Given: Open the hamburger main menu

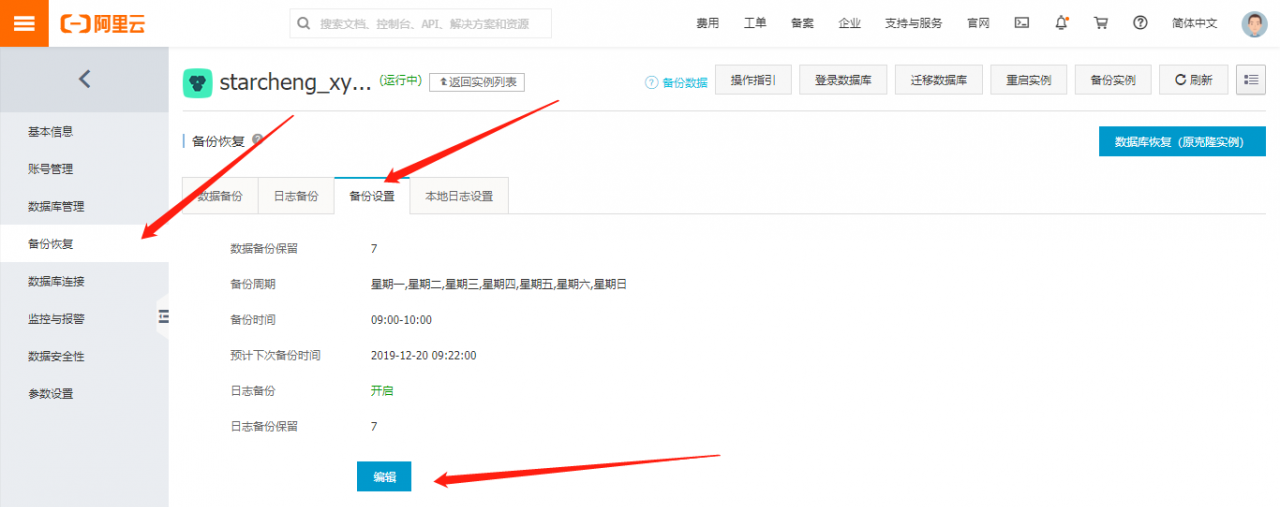Looking at the screenshot, I should point(24,23).
